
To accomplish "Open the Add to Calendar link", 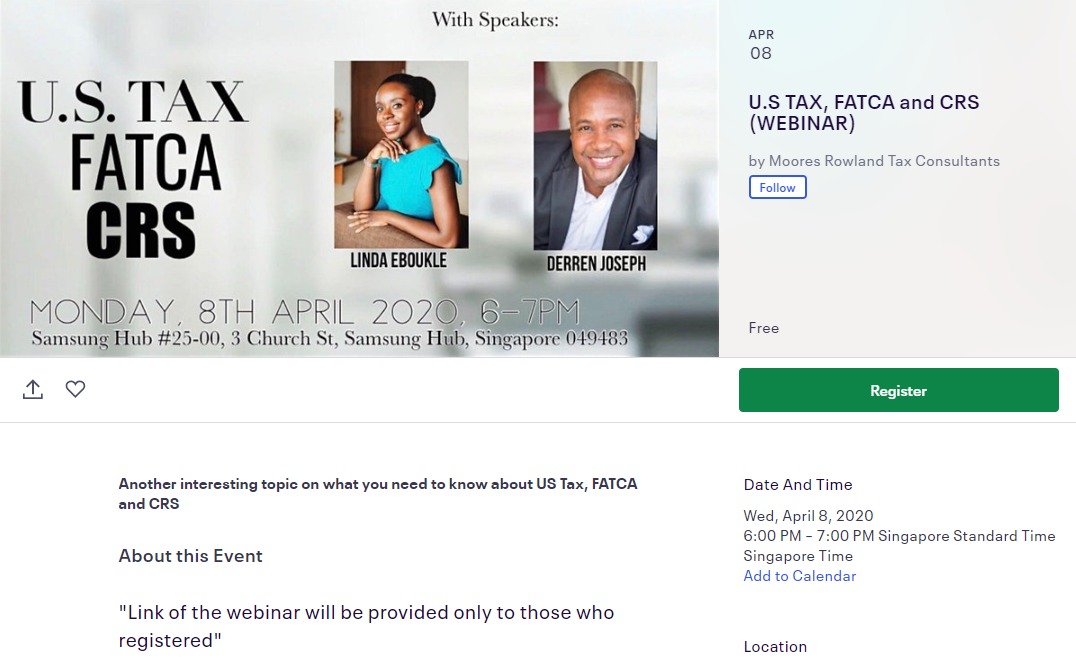I will 799,576.
